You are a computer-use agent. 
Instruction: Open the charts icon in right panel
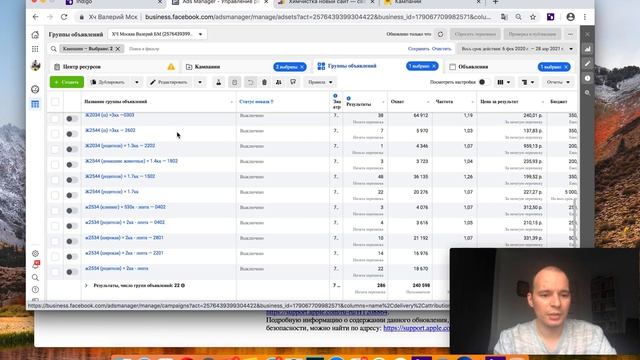coord(587,49)
